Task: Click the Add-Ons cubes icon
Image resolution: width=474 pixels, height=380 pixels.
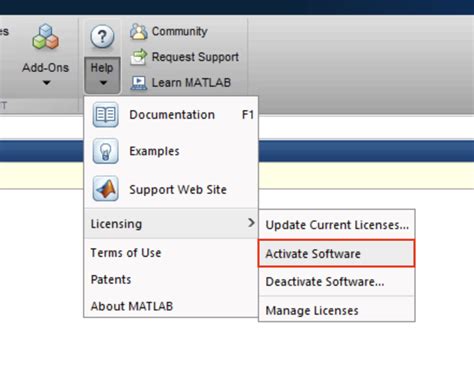Action: (x=46, y=37)
